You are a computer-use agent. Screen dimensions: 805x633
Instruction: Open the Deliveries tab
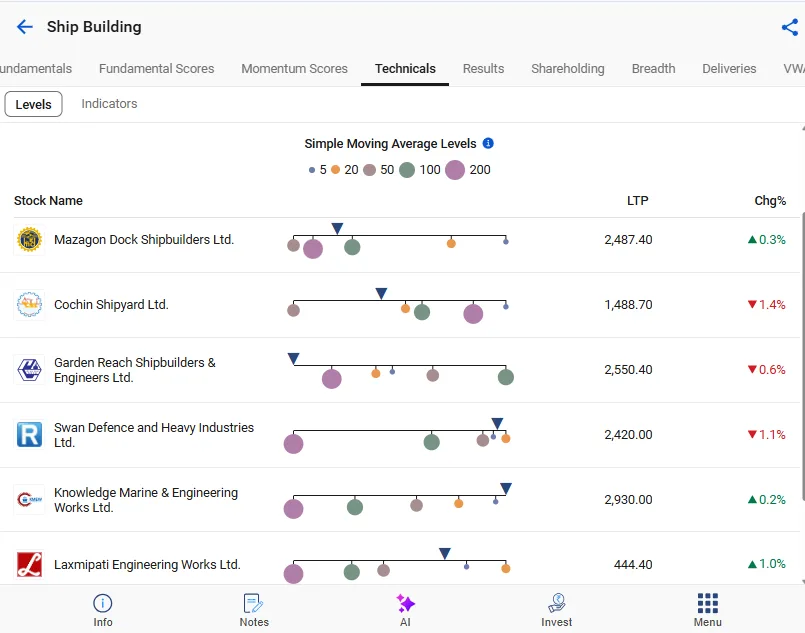tap(729, 68)
